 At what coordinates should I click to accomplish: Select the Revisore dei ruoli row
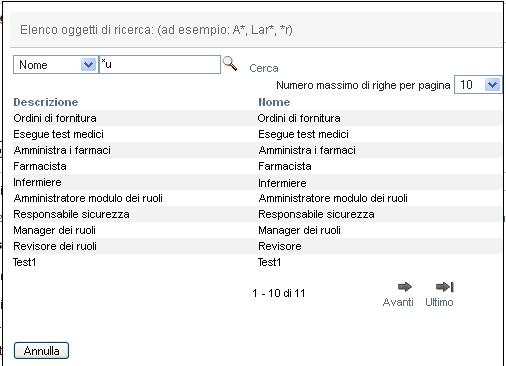(x=257, y=246)
